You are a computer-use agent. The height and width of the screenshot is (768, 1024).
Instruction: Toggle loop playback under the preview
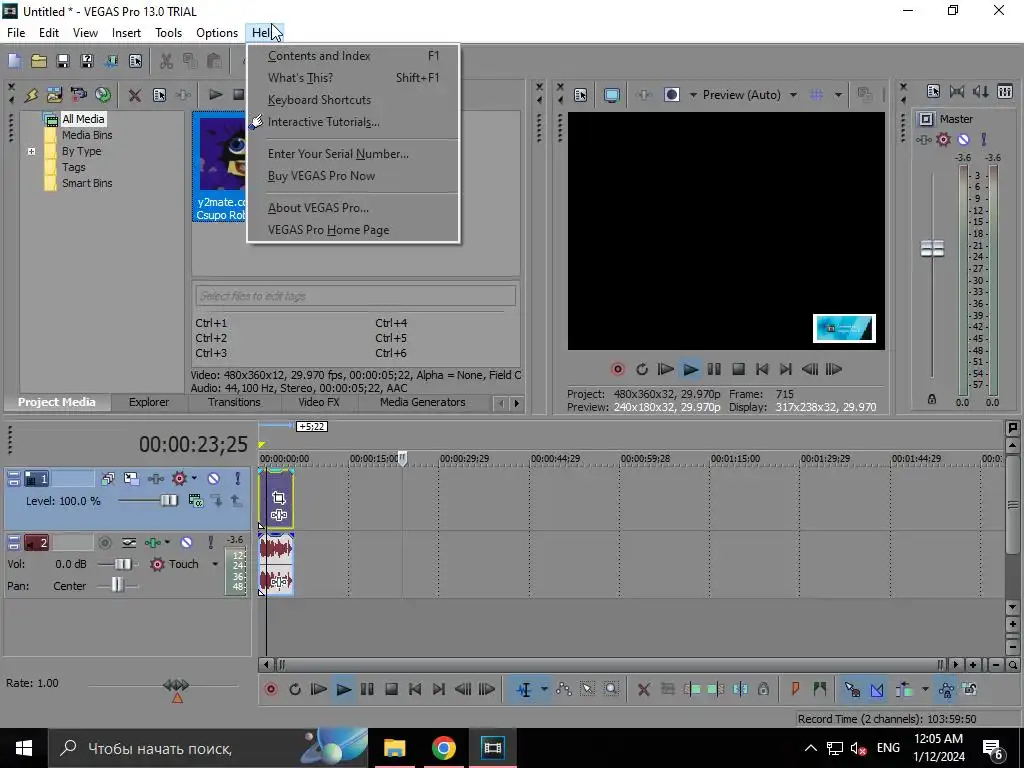pos(641,370)
